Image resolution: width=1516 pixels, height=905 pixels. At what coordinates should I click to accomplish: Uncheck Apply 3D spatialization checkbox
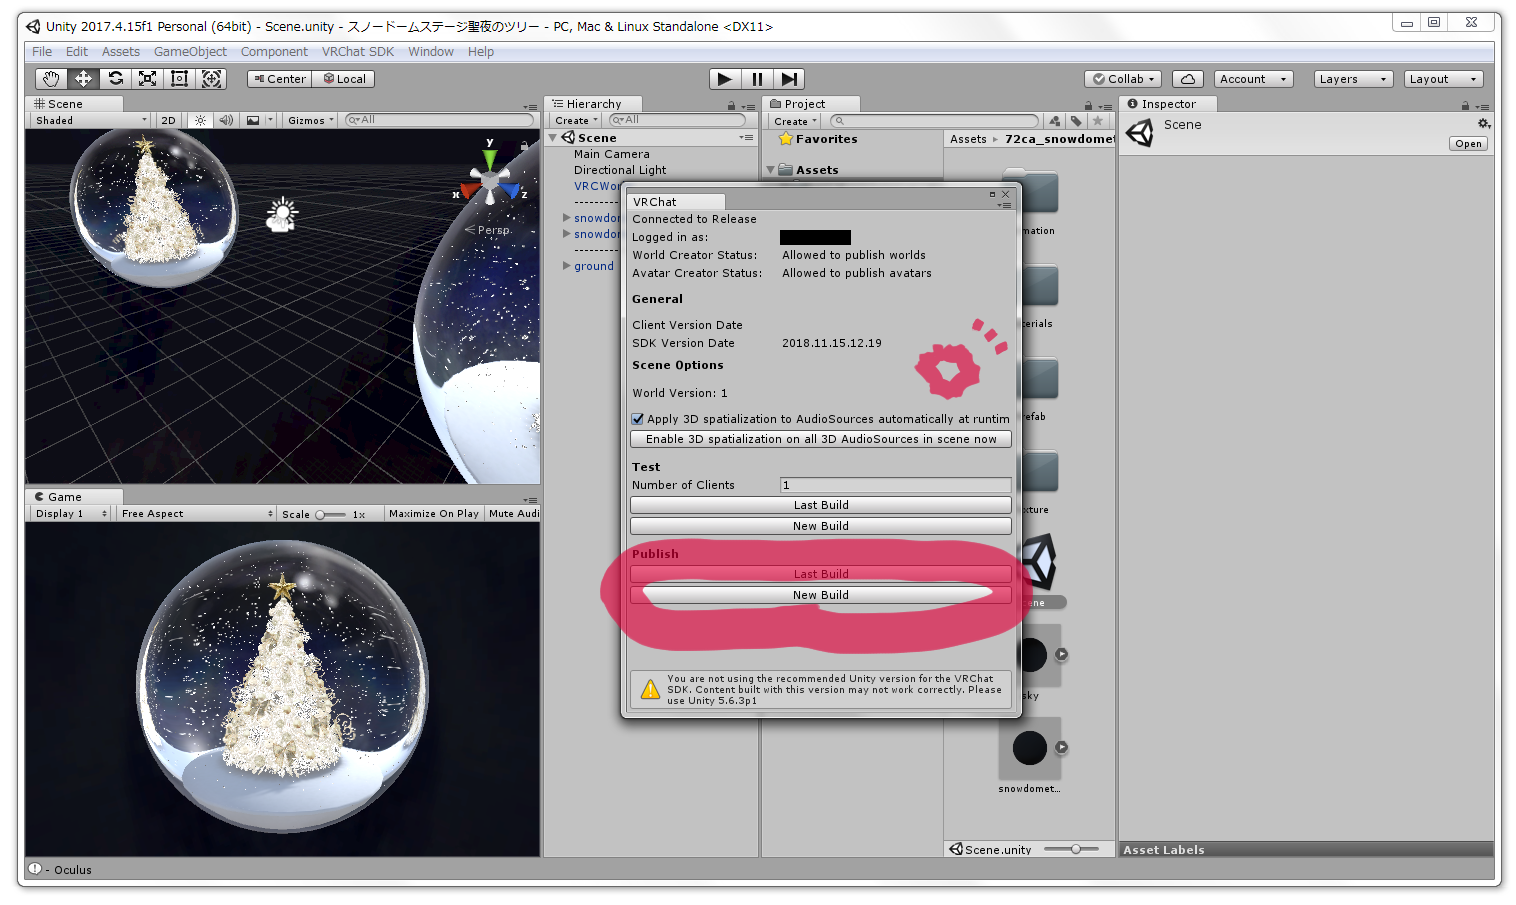[x=638, y=419]
